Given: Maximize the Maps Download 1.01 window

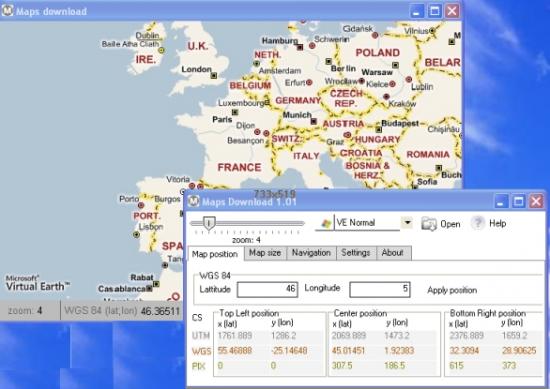Looking at the screenshot, I should click(519, 202).
